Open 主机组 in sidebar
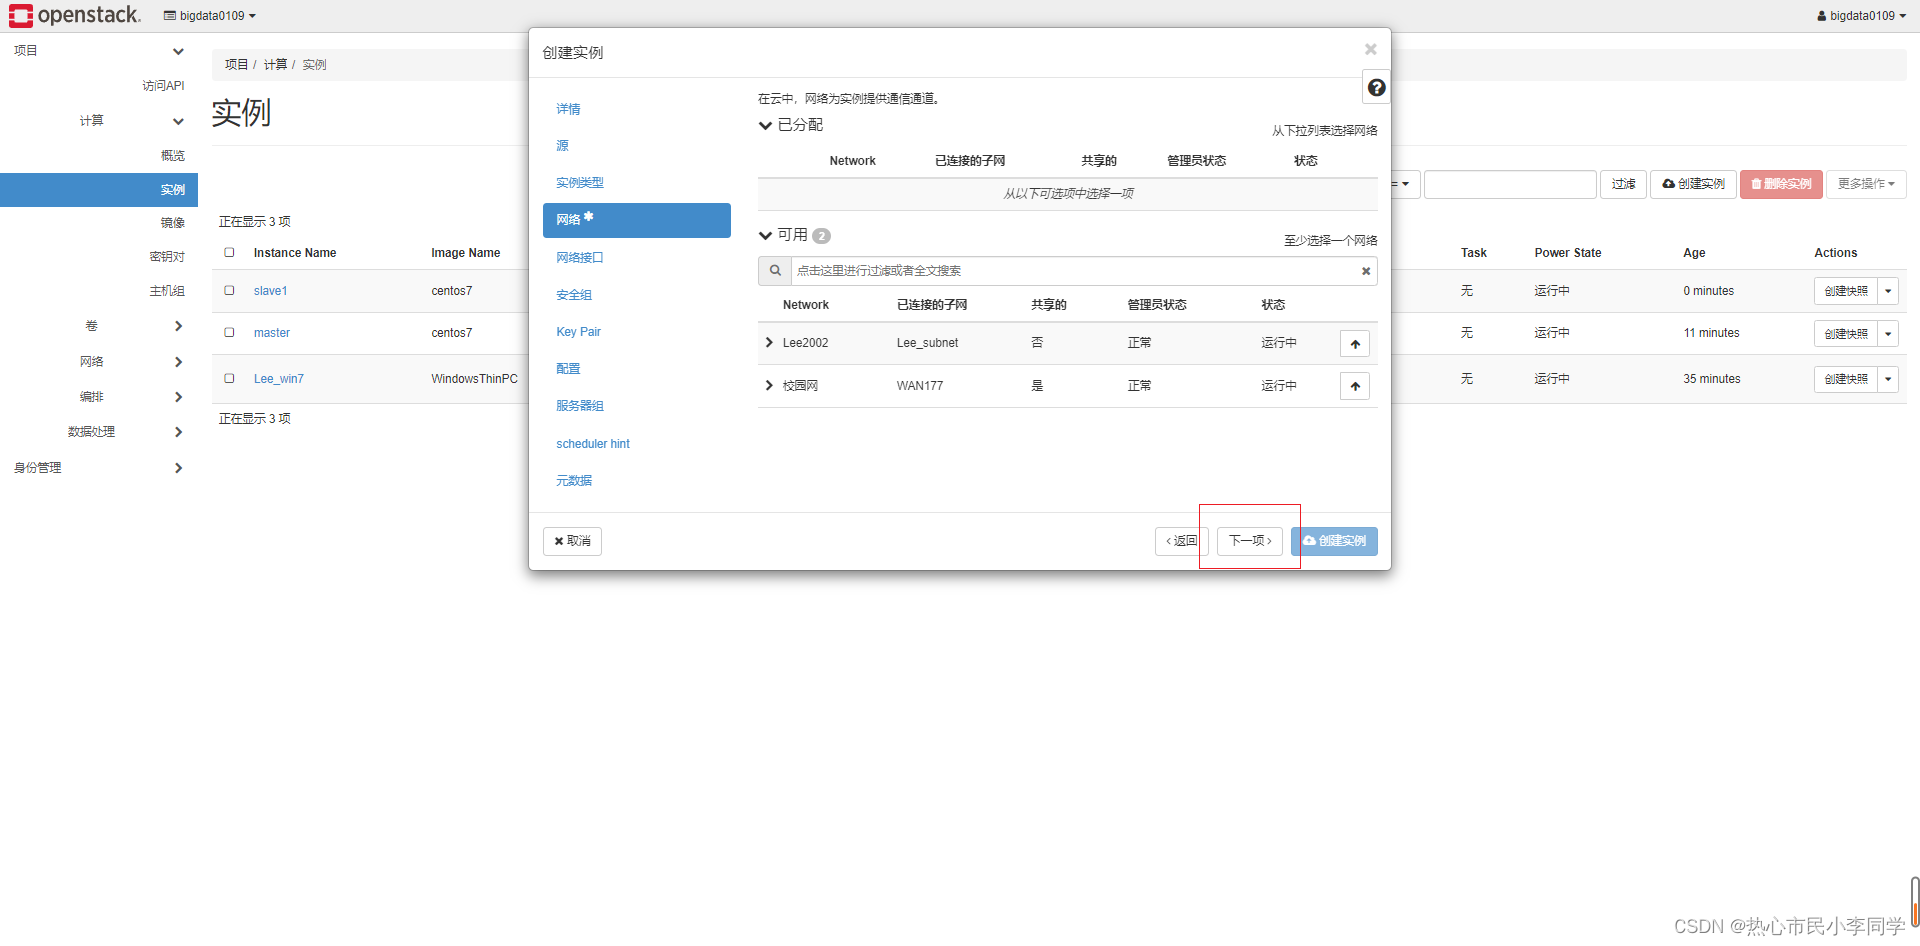 (x=167, y=291)
